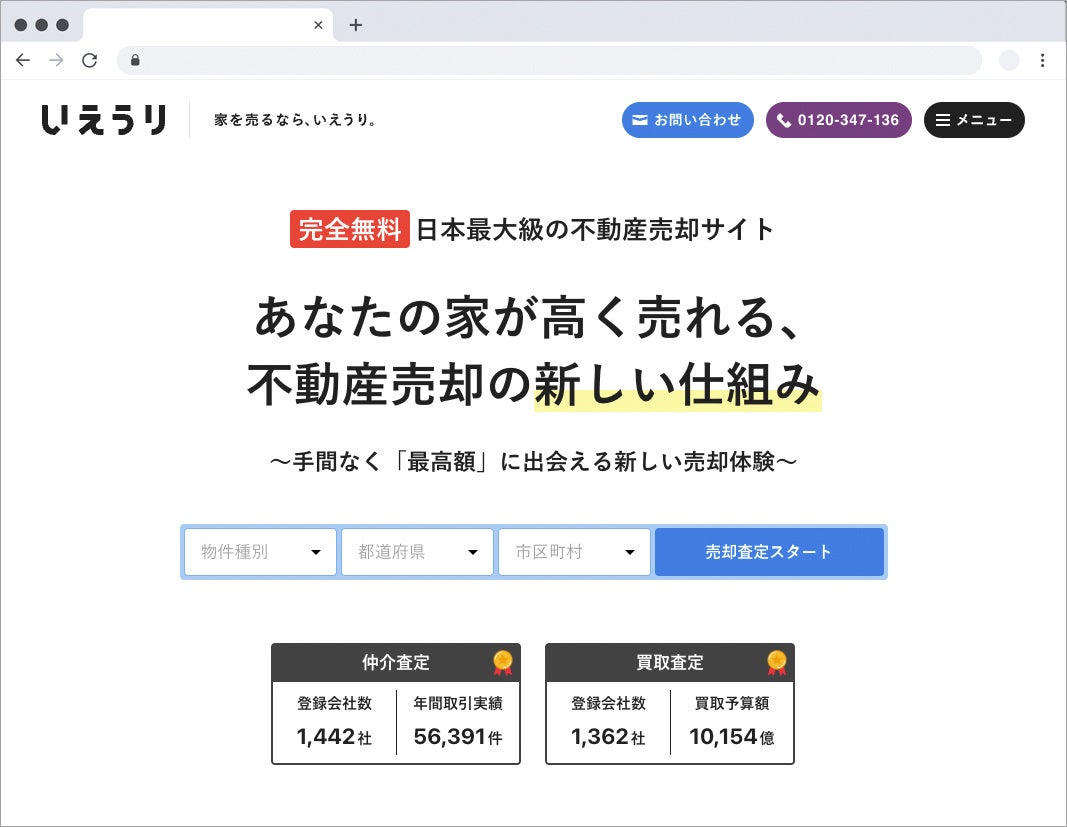
Task: Click the medal icon on 仲介査定 card
Action: (503, 662)
